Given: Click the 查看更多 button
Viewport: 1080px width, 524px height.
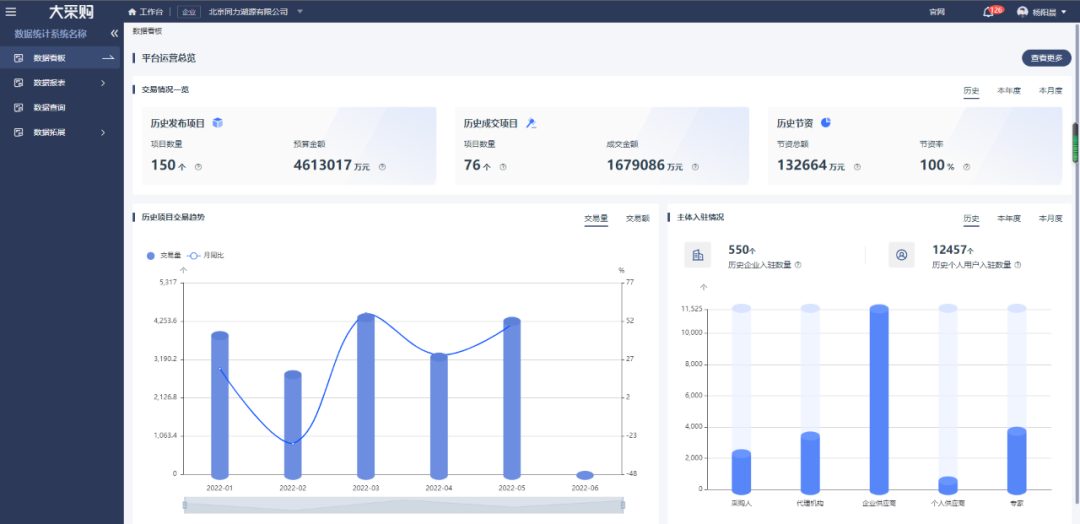Looking at the screenshot, I should tap(1046, 59).
